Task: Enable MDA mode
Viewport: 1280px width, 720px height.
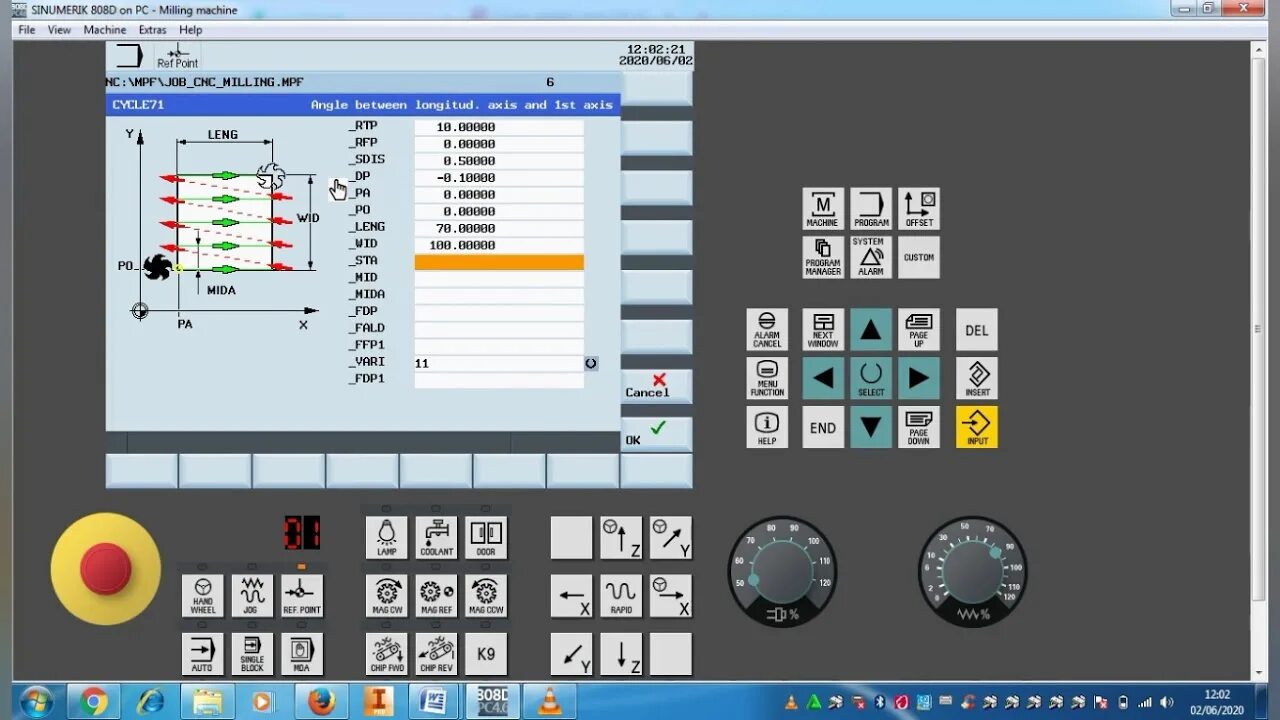Action: pos(302,654)
